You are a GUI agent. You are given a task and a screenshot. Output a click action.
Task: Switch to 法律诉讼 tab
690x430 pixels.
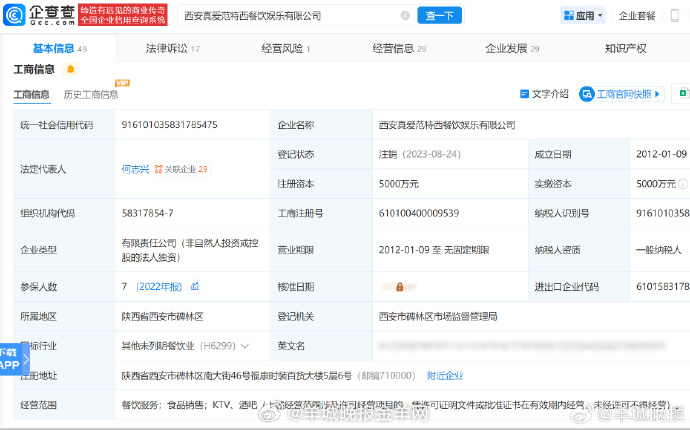tap(172, 48)
